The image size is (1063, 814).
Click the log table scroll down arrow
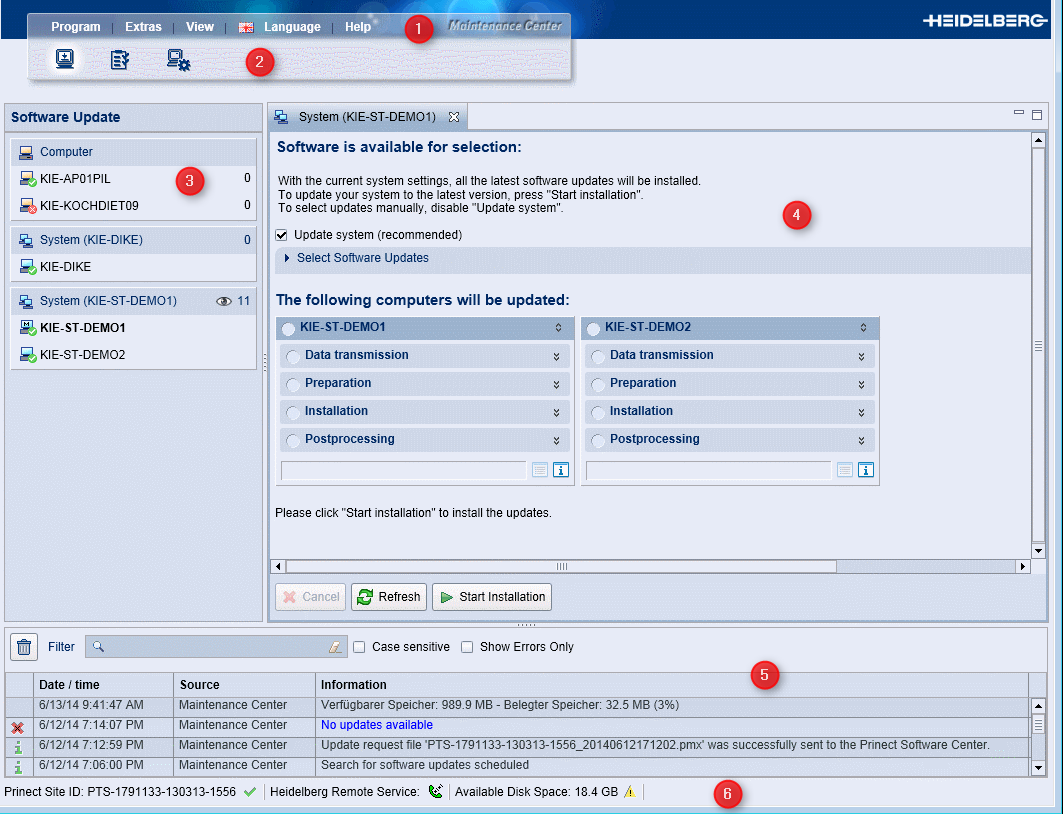(1038, 768)
